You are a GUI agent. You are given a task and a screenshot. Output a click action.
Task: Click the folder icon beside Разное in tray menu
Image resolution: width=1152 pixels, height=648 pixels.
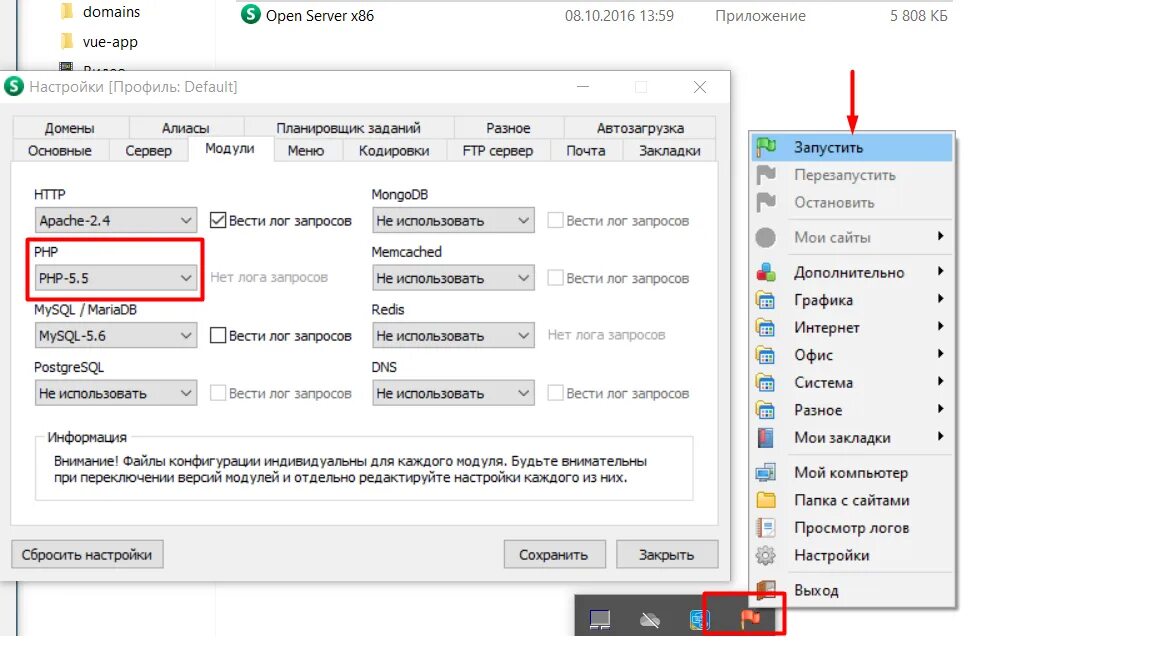[766, 410]
